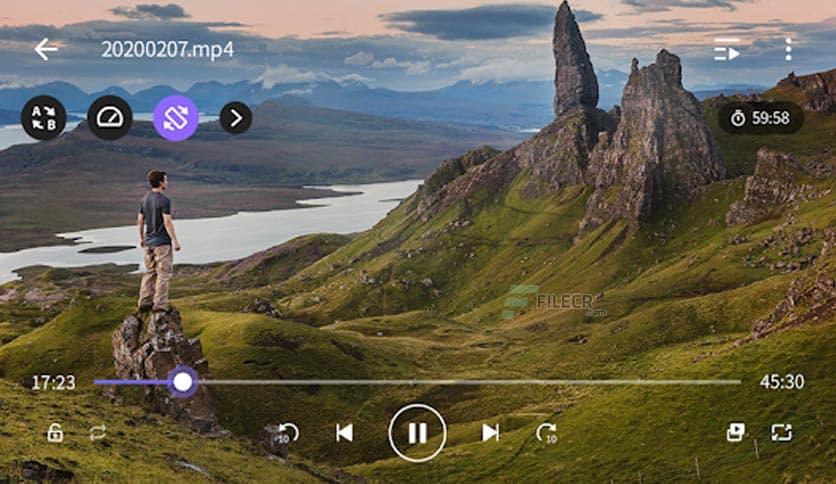Screen dimensions: 836x484
Task: Open the three-dot more options menu
Action: (788, 50)
